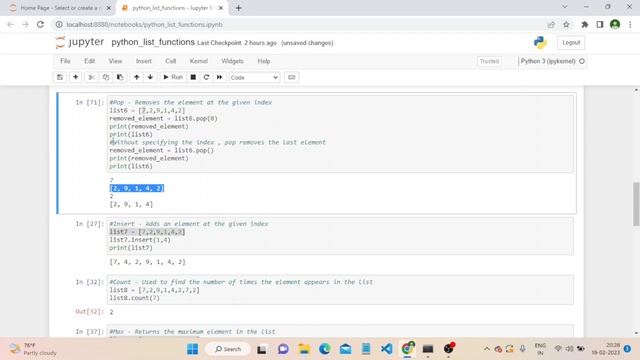640x360 pixels.
Task: Switch to Home Page browser tab
Action: (60, 8)
